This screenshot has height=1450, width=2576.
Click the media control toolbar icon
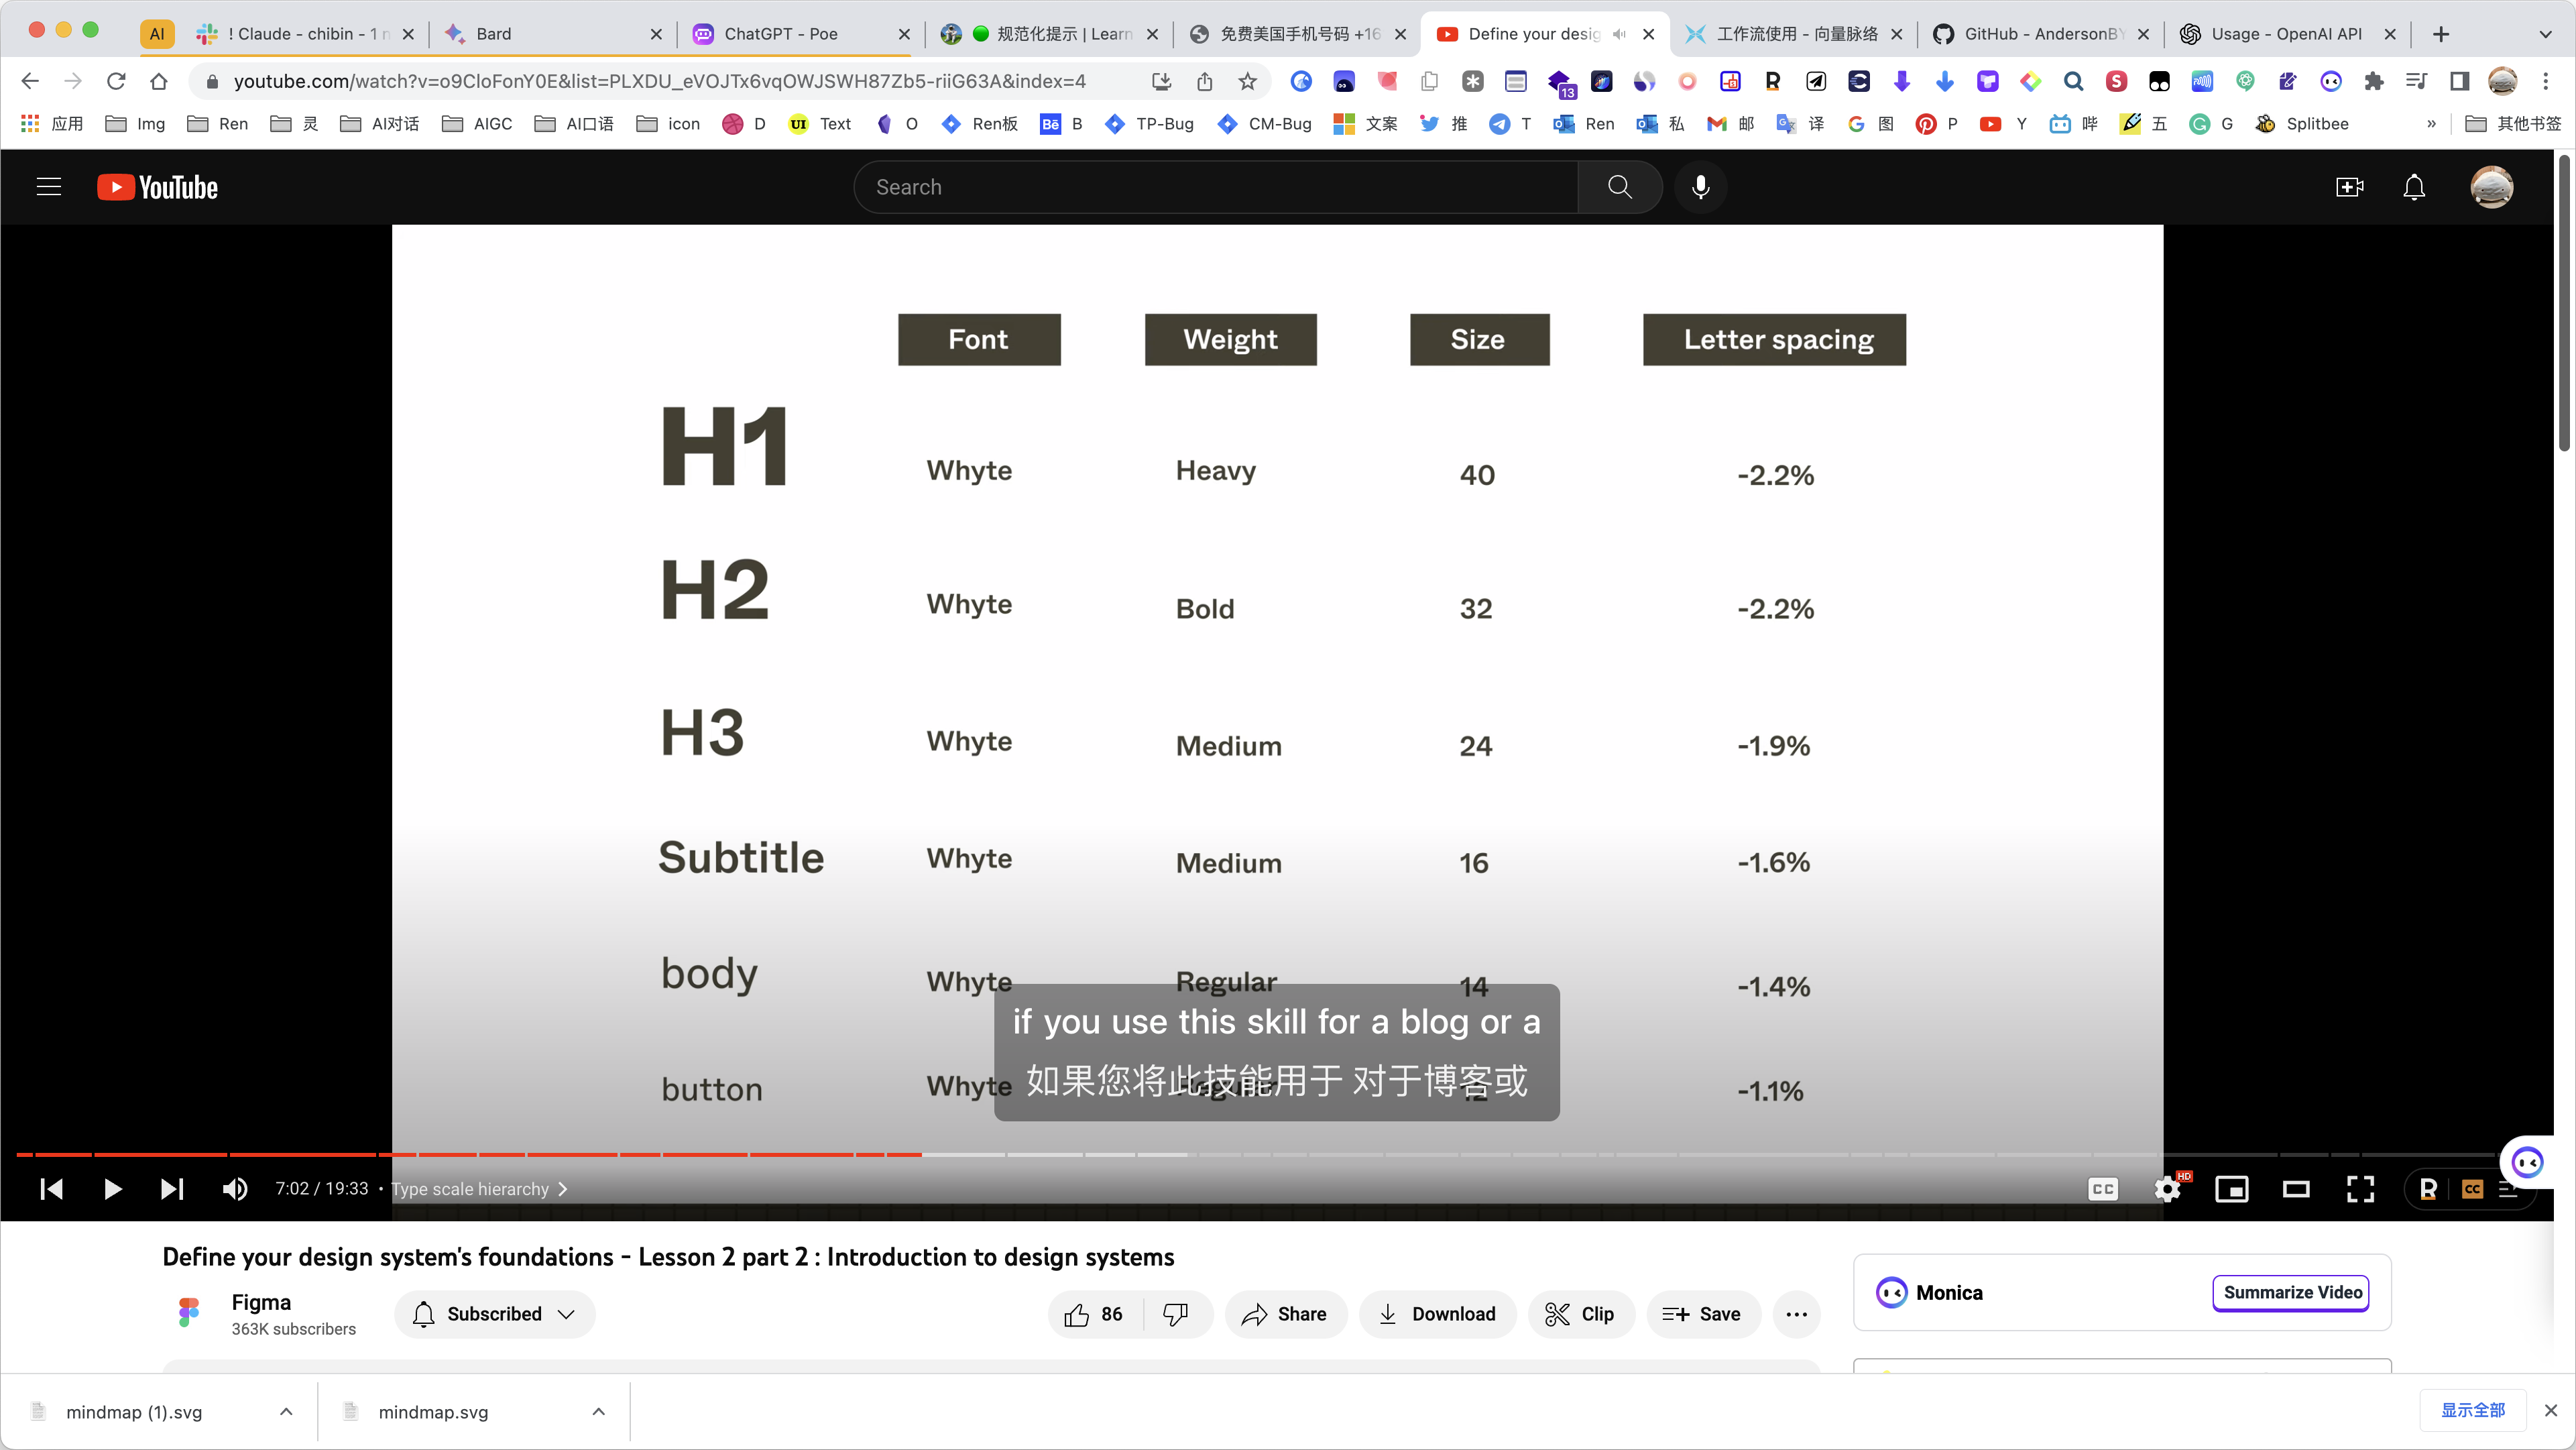pos(2417,81)
